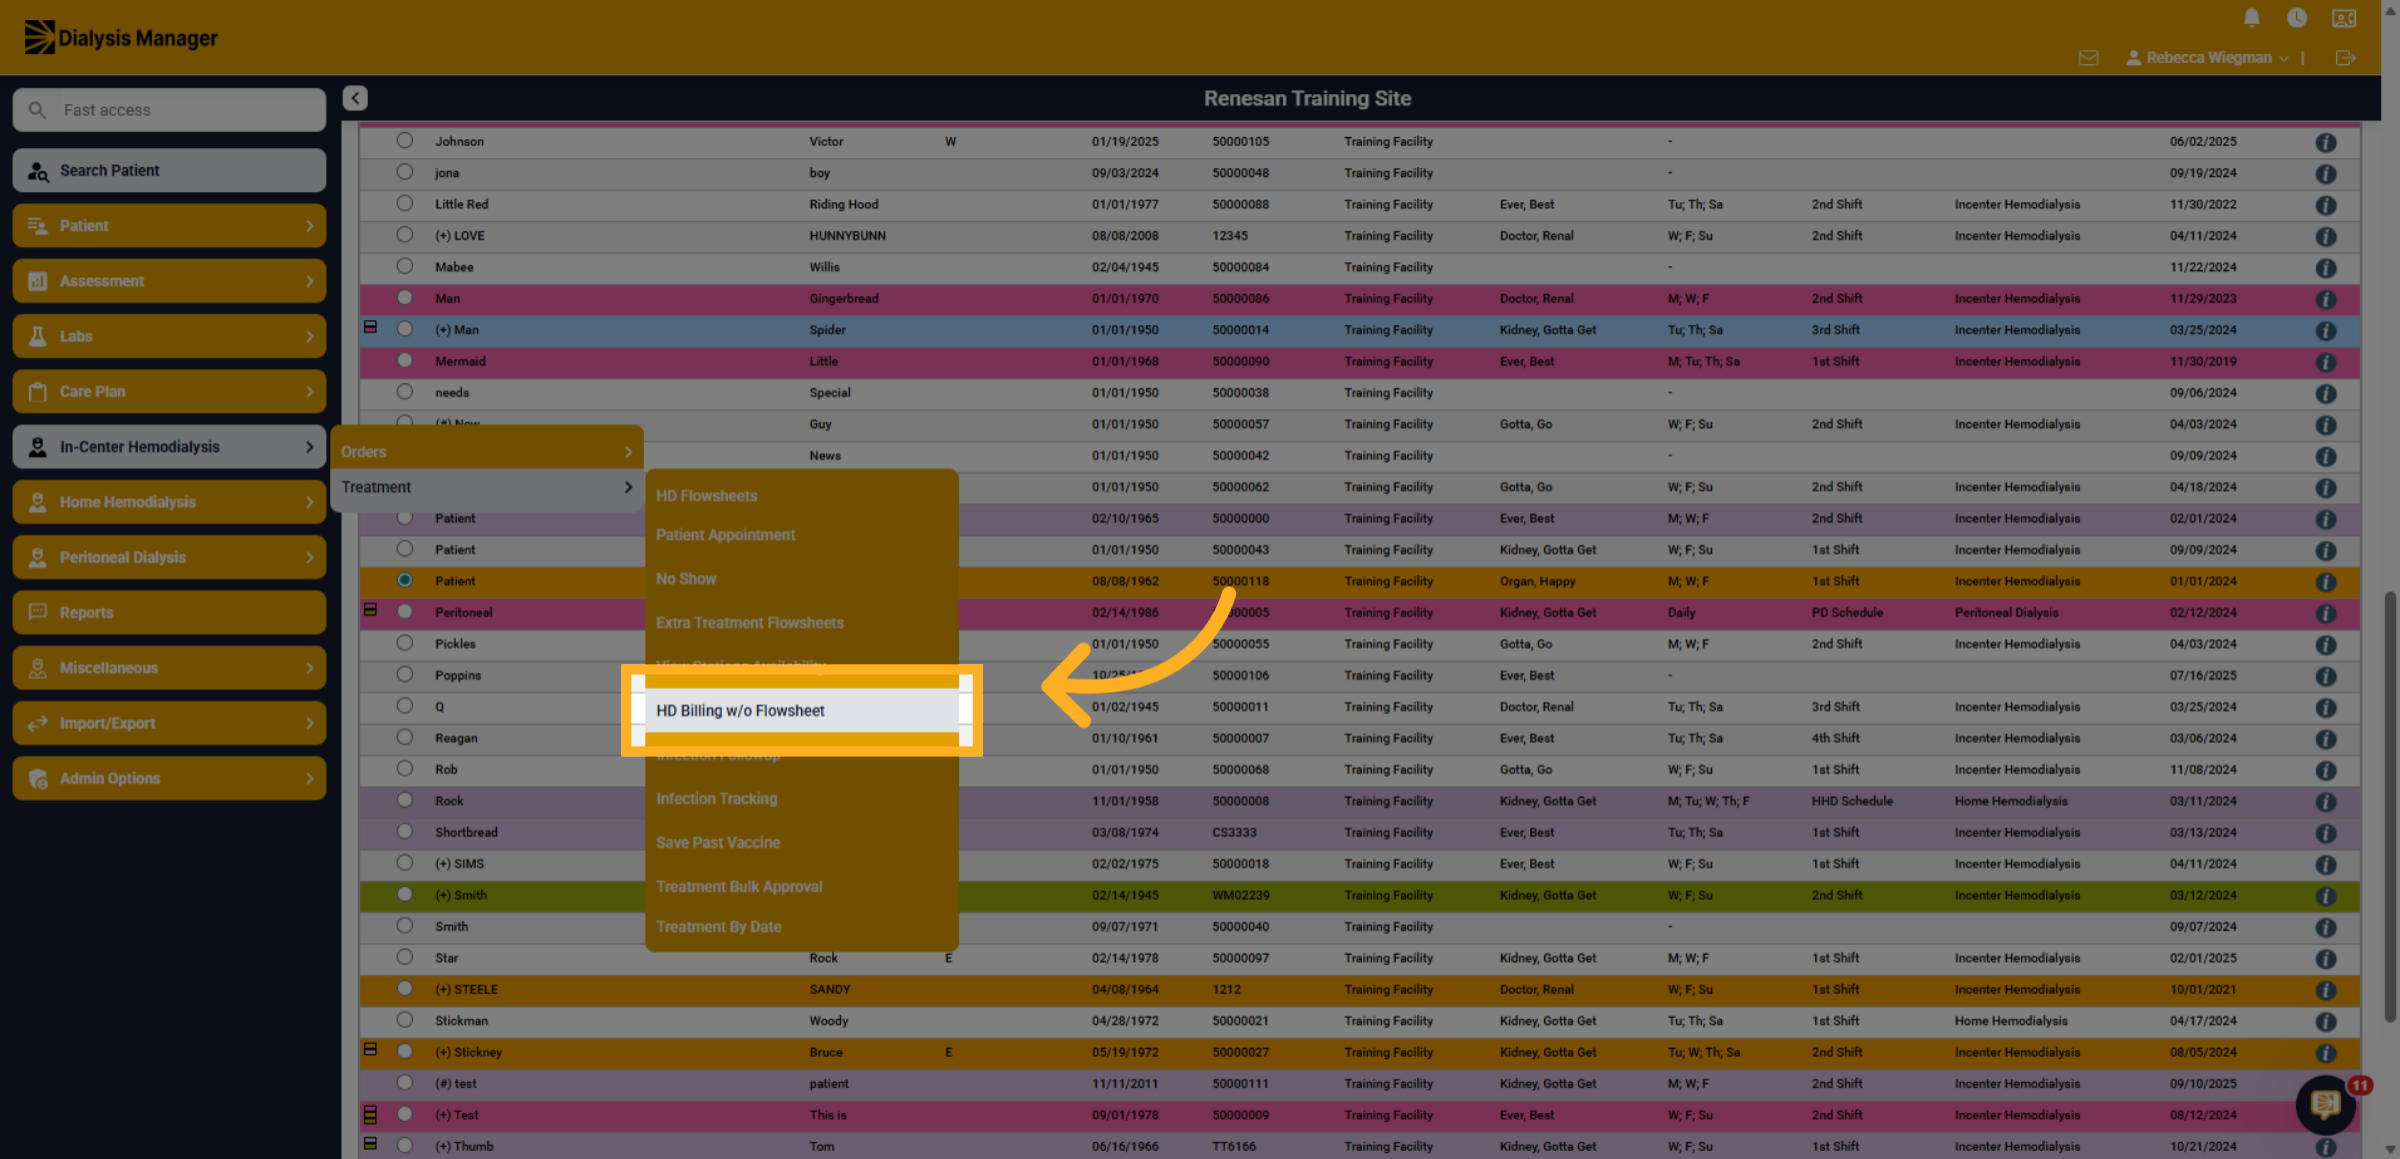Screen dimensions: 2400x1159
Task: Open the Admin Options sidebar button
Action: click(169, 778)
